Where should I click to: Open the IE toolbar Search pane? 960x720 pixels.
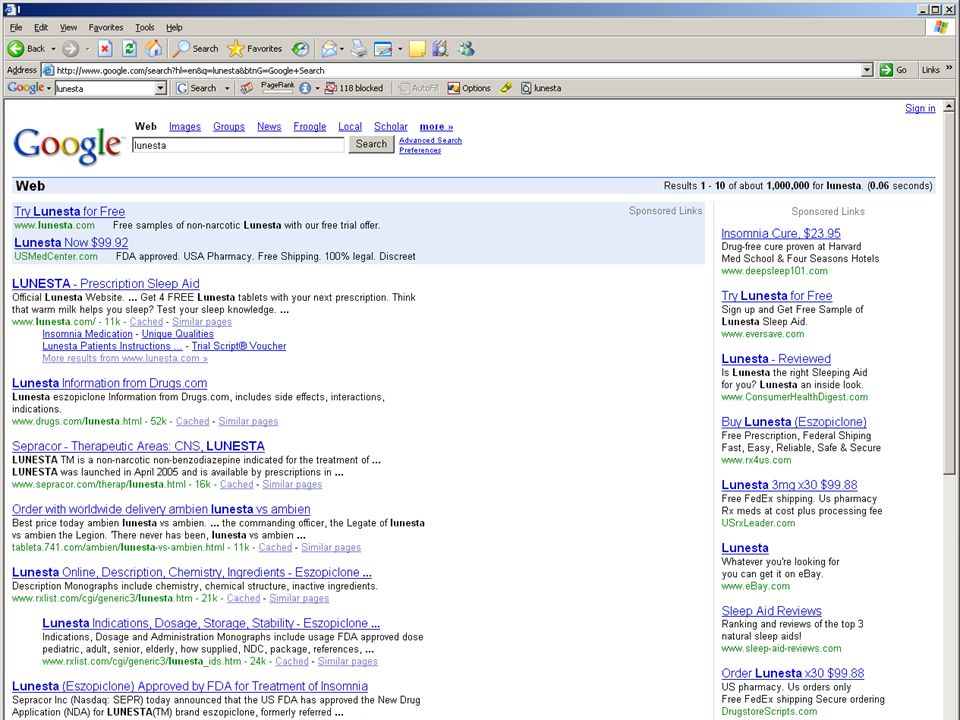click(x=196, y=48)
